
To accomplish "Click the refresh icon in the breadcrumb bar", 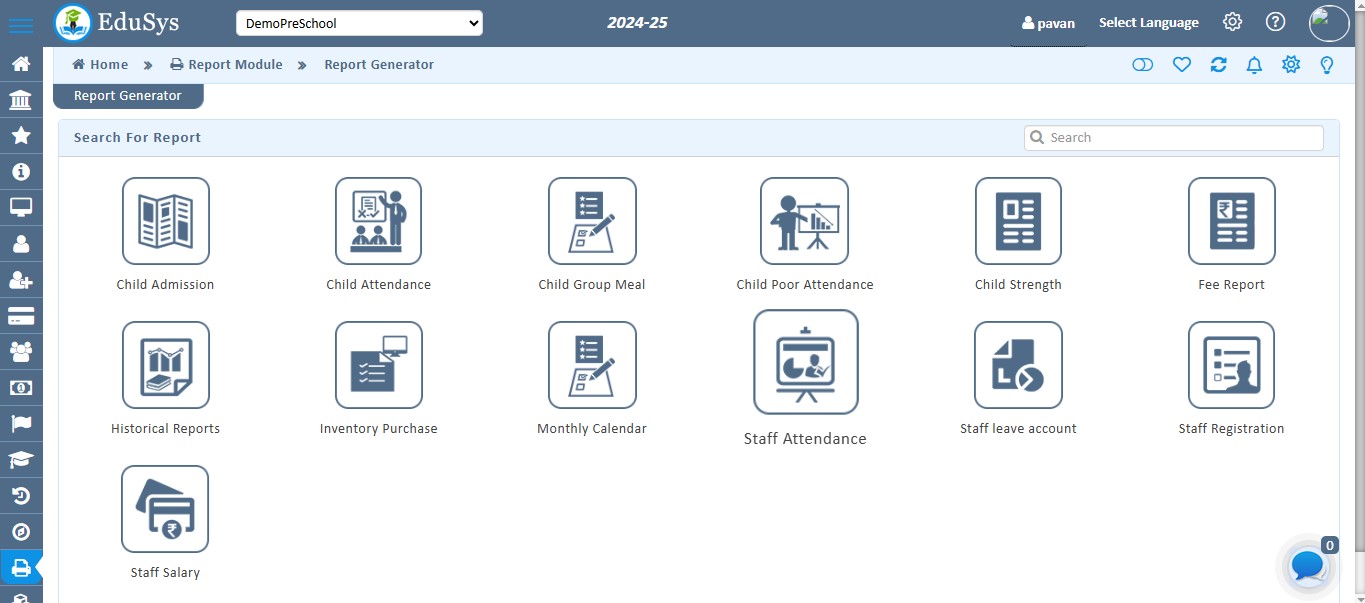I will (x=1218, y=64).
